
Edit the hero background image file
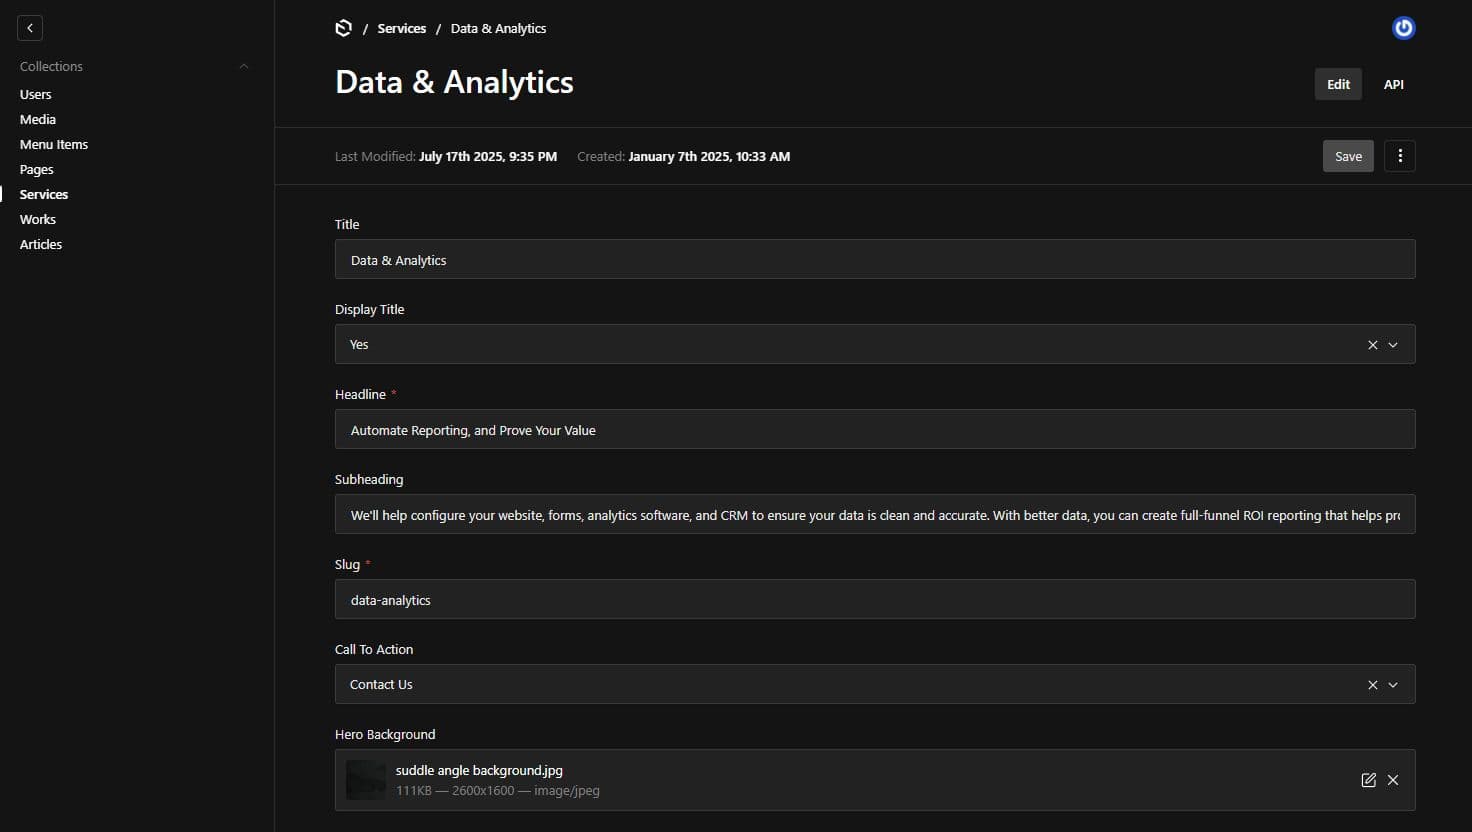coord(1368,780)
